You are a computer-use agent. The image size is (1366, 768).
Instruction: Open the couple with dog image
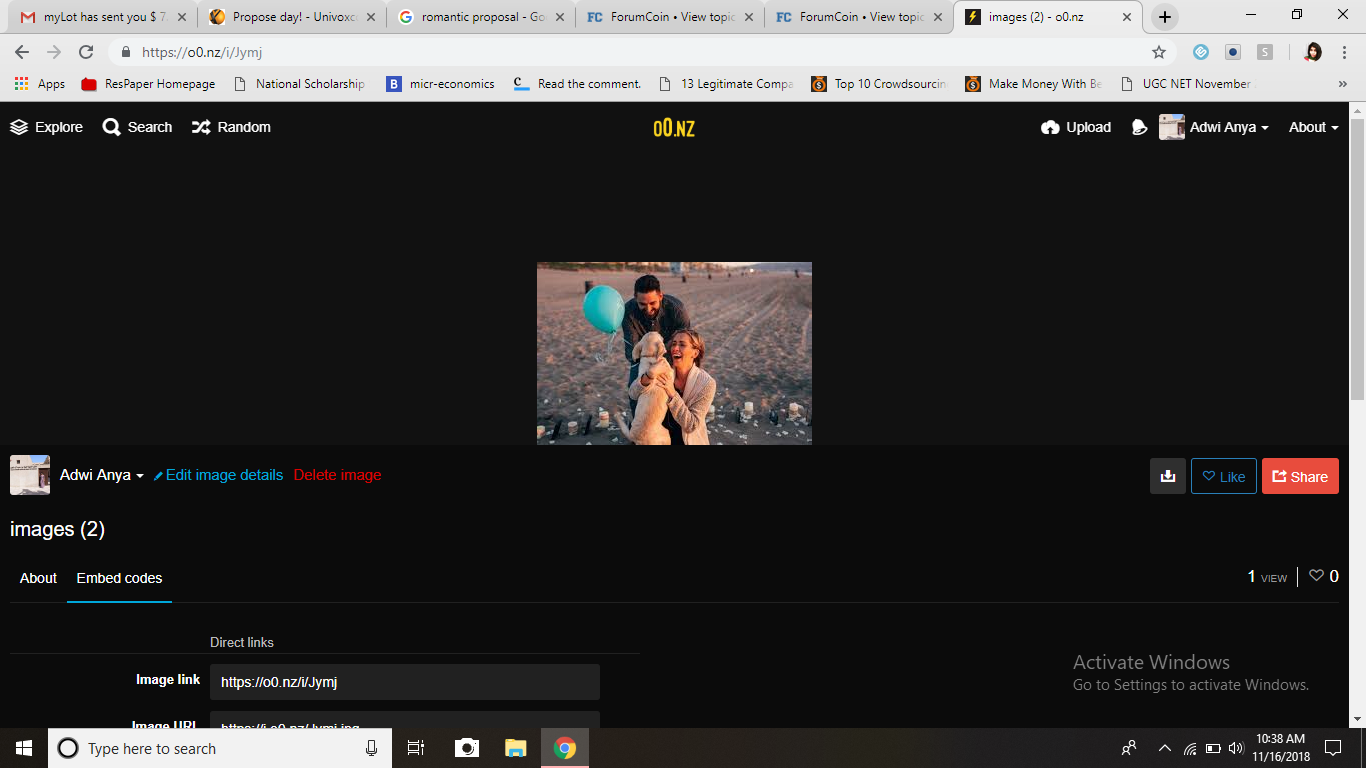click(674, 353)
